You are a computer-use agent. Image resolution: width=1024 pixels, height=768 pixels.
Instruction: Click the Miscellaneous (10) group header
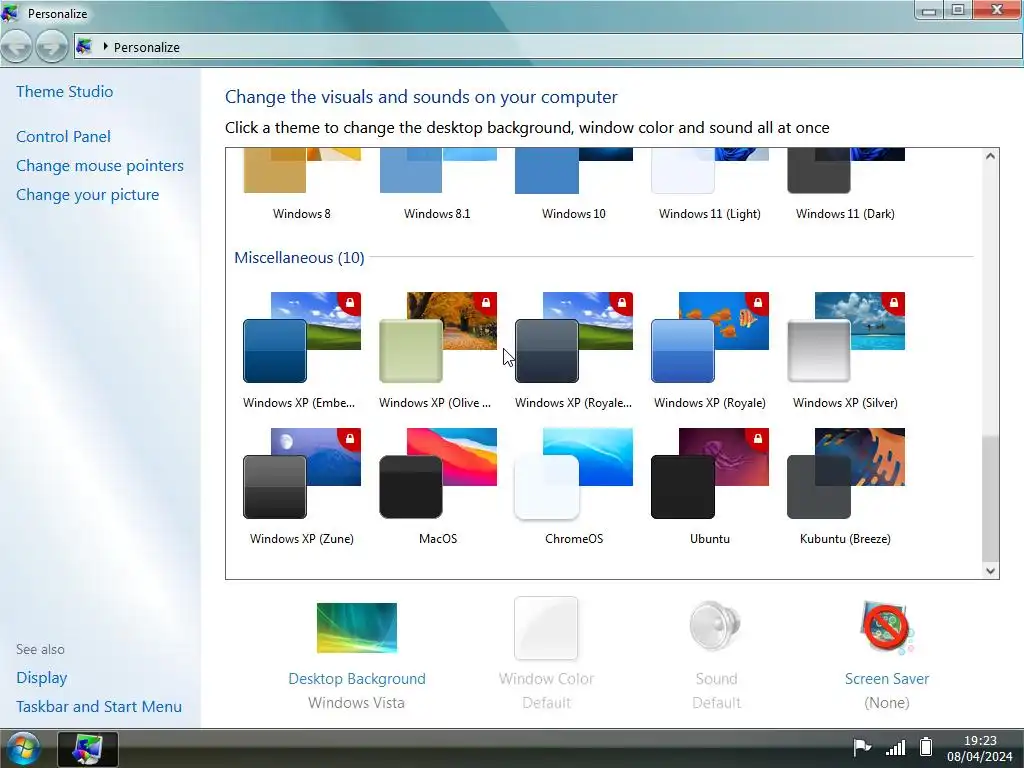[299, 257]
